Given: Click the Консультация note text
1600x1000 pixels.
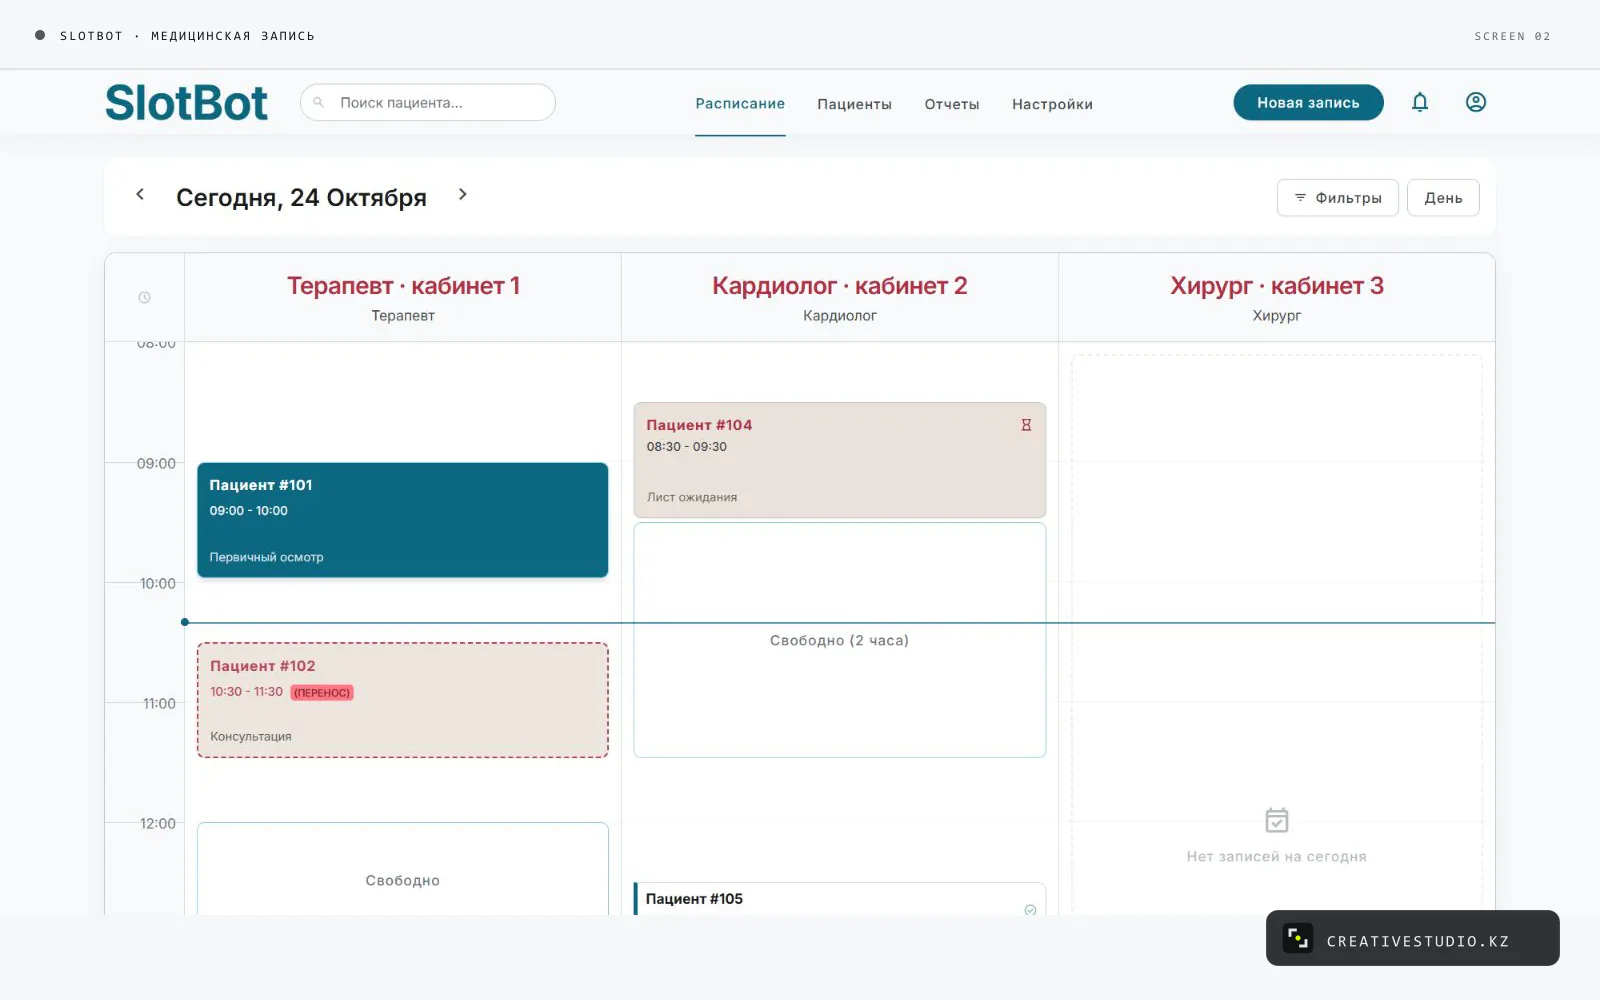Looking at the screenshot, I should click(x=251, y=736).
